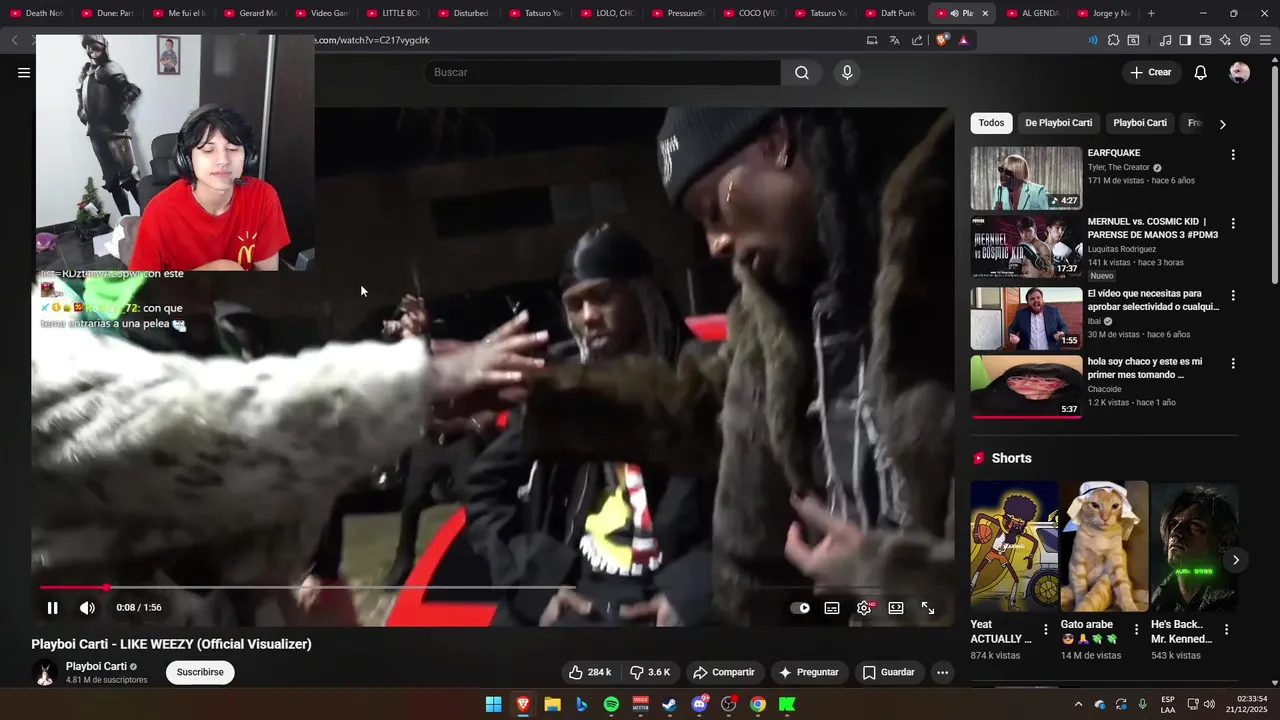This screenshot has width=1280, height=720.
Task: Subscribe via the Suscribirse button
Action: [x=200, y=672]
